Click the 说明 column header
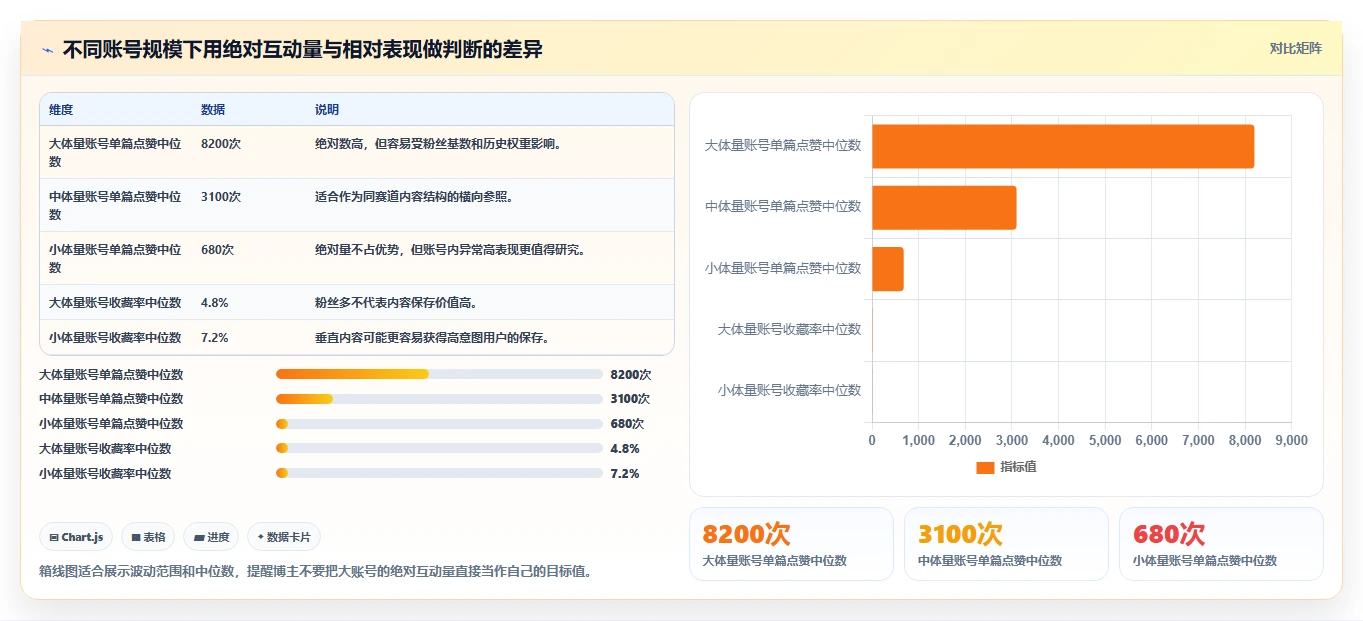This screenshot has height=621, width=1363. [x=327, y=110]
